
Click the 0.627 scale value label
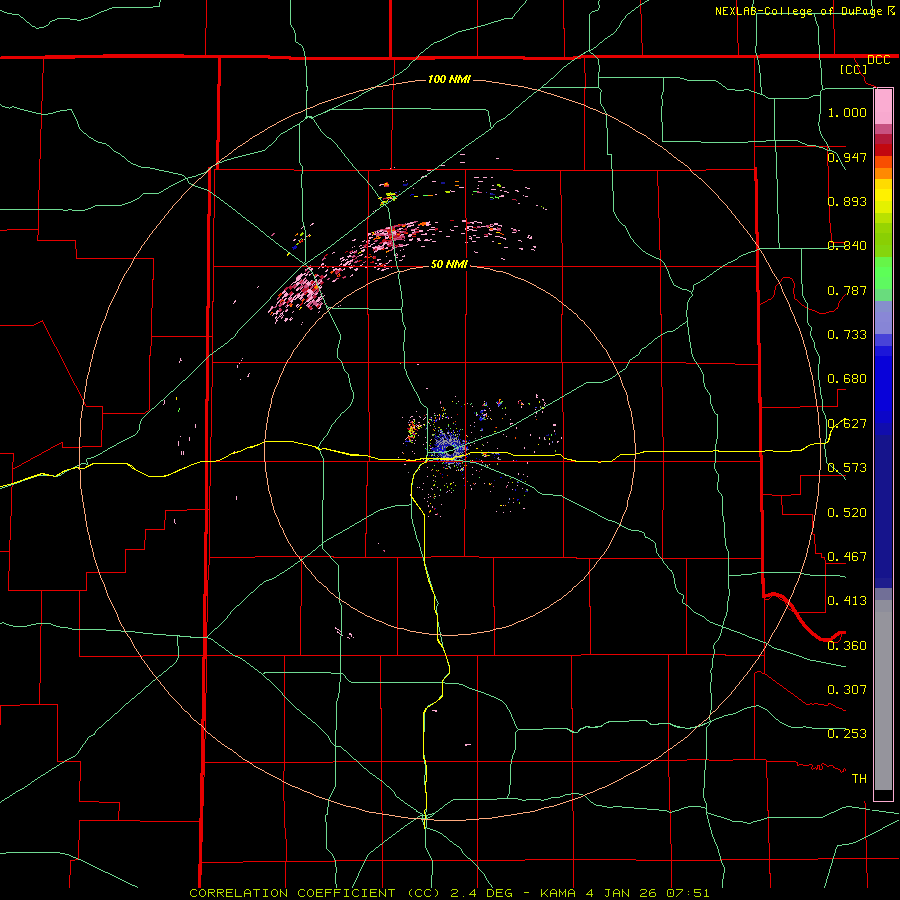(847, 423)
